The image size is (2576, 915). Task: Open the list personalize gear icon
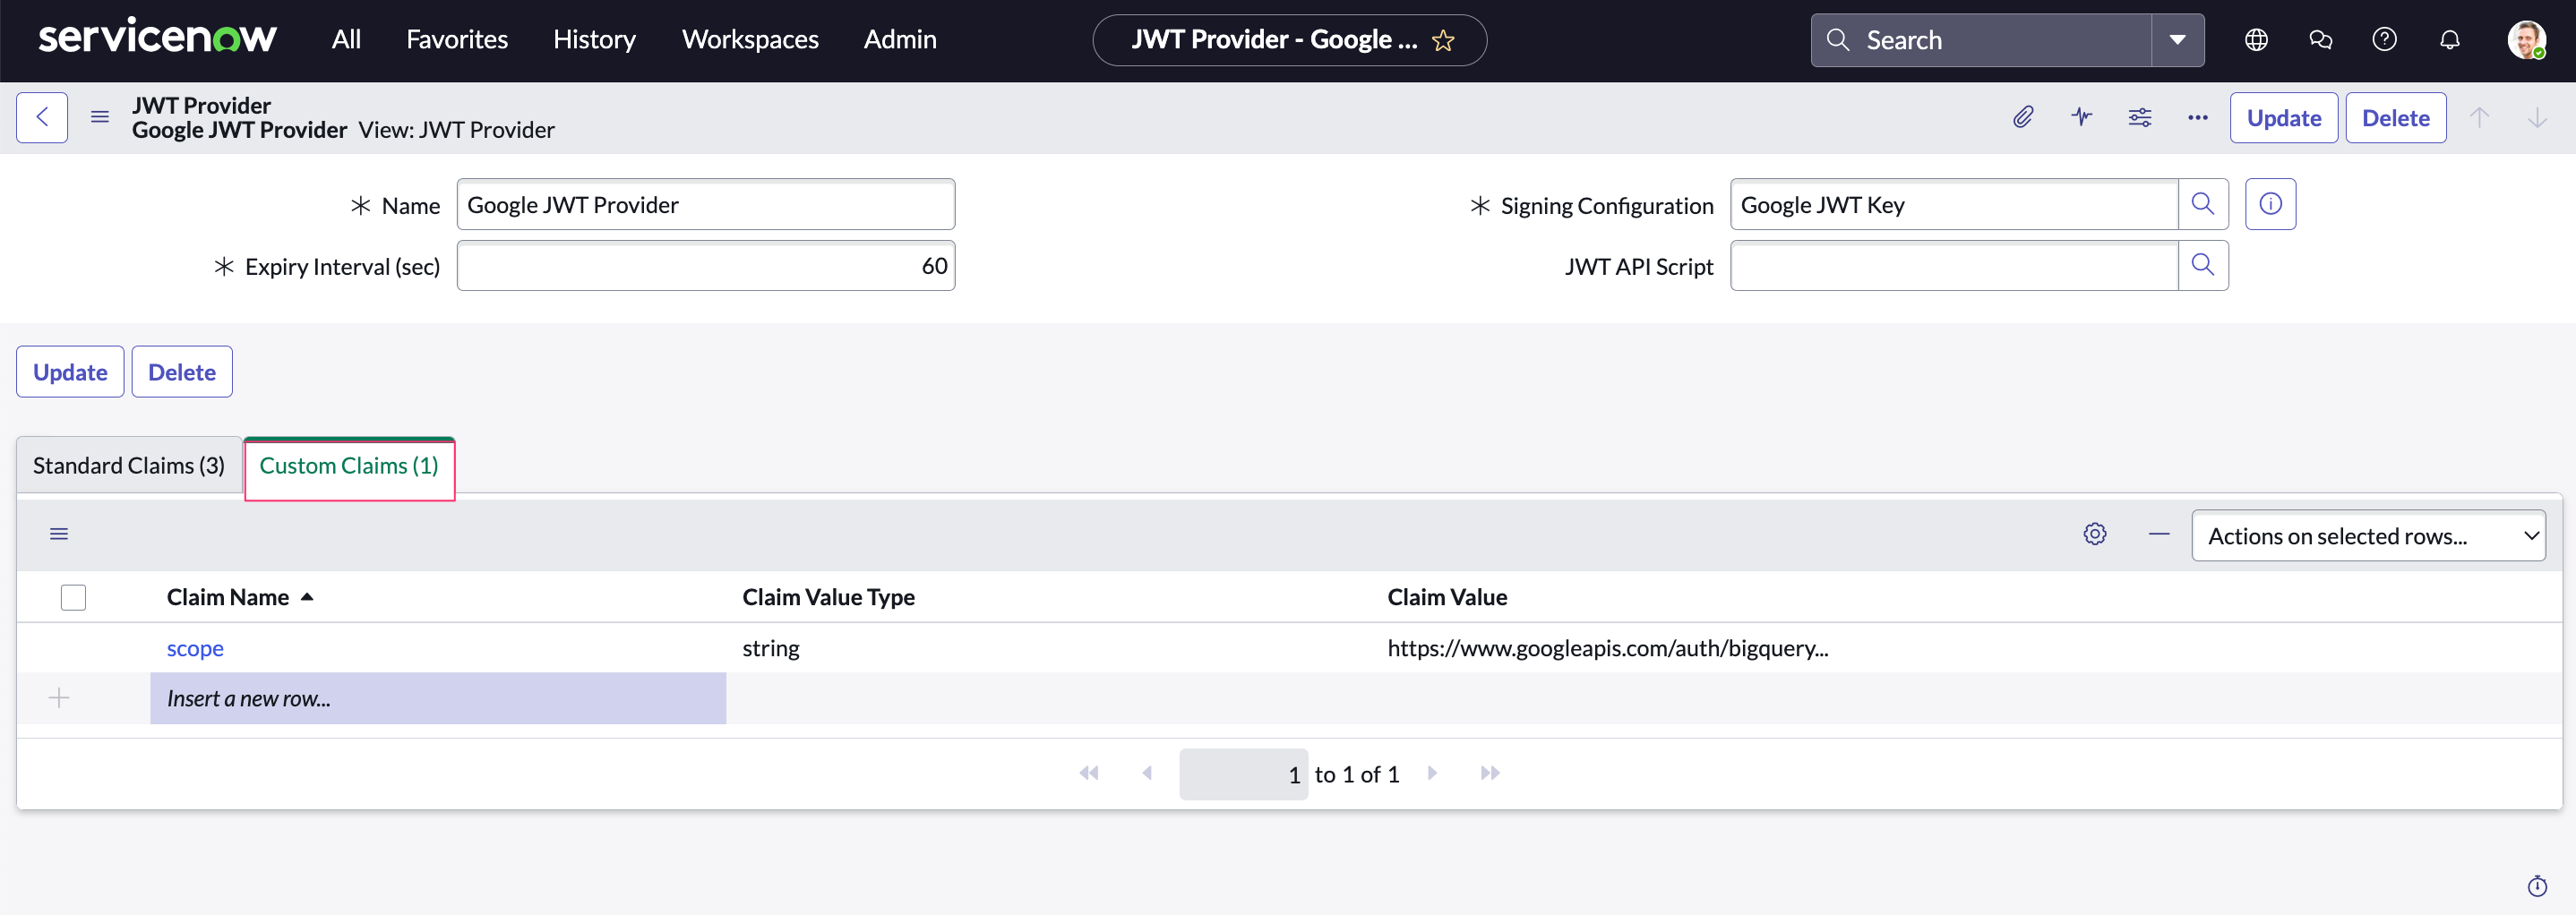pos(2095,534)
